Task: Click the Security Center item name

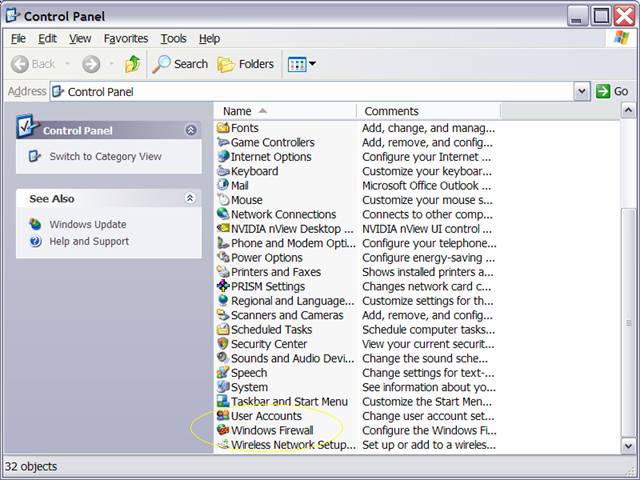Action: click(x=269, y=344)
